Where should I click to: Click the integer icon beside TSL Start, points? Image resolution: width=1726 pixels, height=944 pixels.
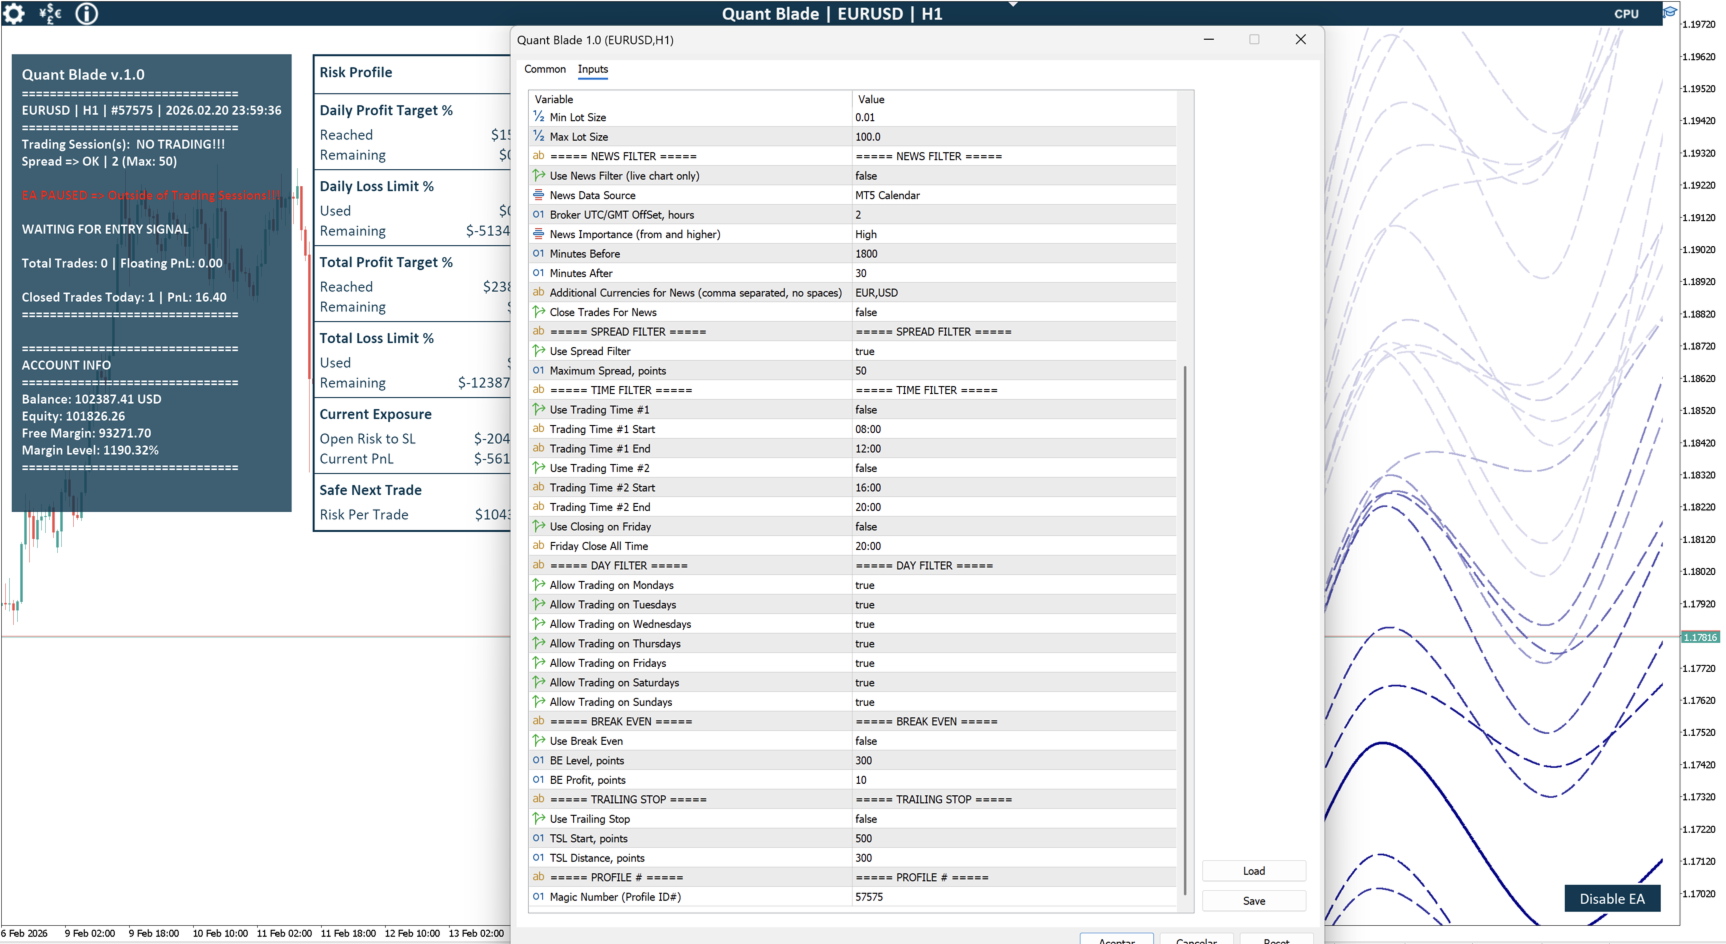coord(539,838)
